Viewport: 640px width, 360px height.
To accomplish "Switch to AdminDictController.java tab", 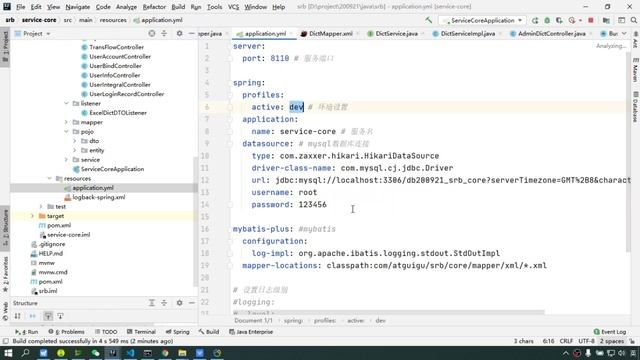I will 551,33.
